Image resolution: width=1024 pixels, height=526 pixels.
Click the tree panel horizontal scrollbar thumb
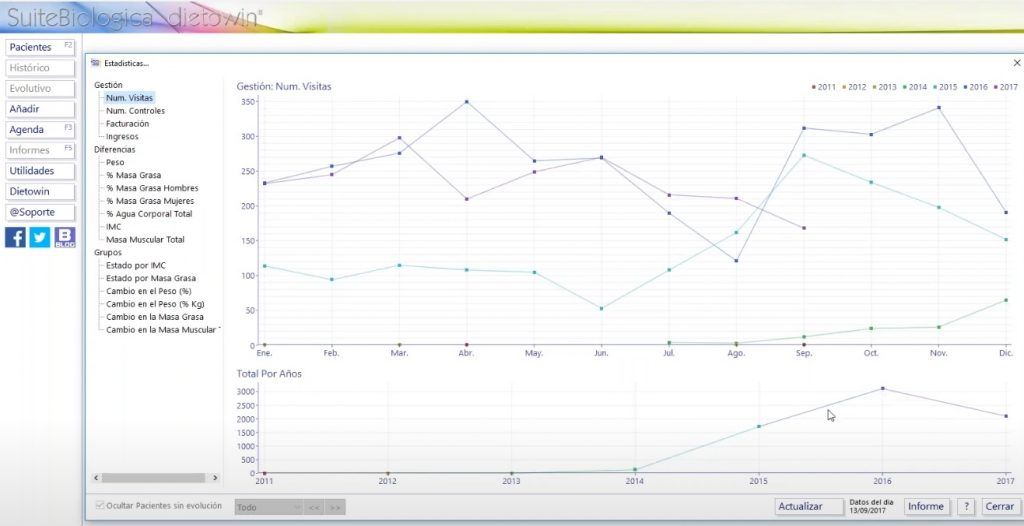[153, 478]
